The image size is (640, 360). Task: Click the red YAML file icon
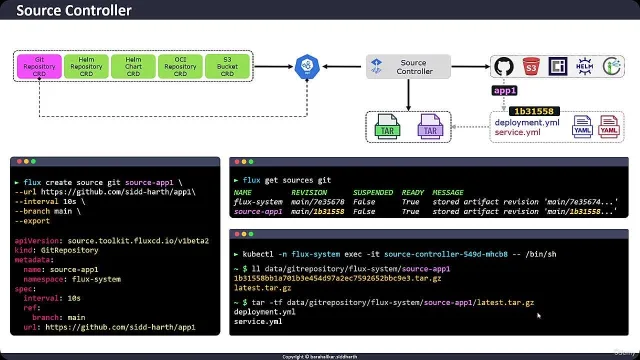point(609,127)
